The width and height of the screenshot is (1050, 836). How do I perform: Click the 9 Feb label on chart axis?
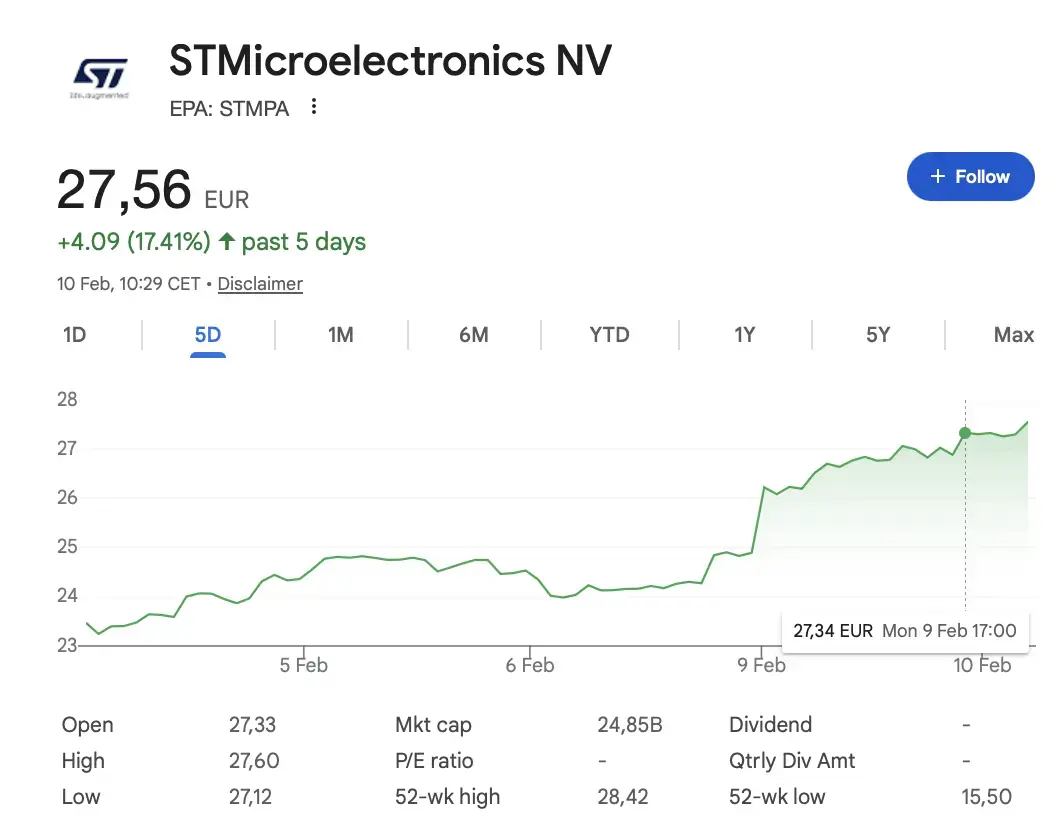pos(762,665)
